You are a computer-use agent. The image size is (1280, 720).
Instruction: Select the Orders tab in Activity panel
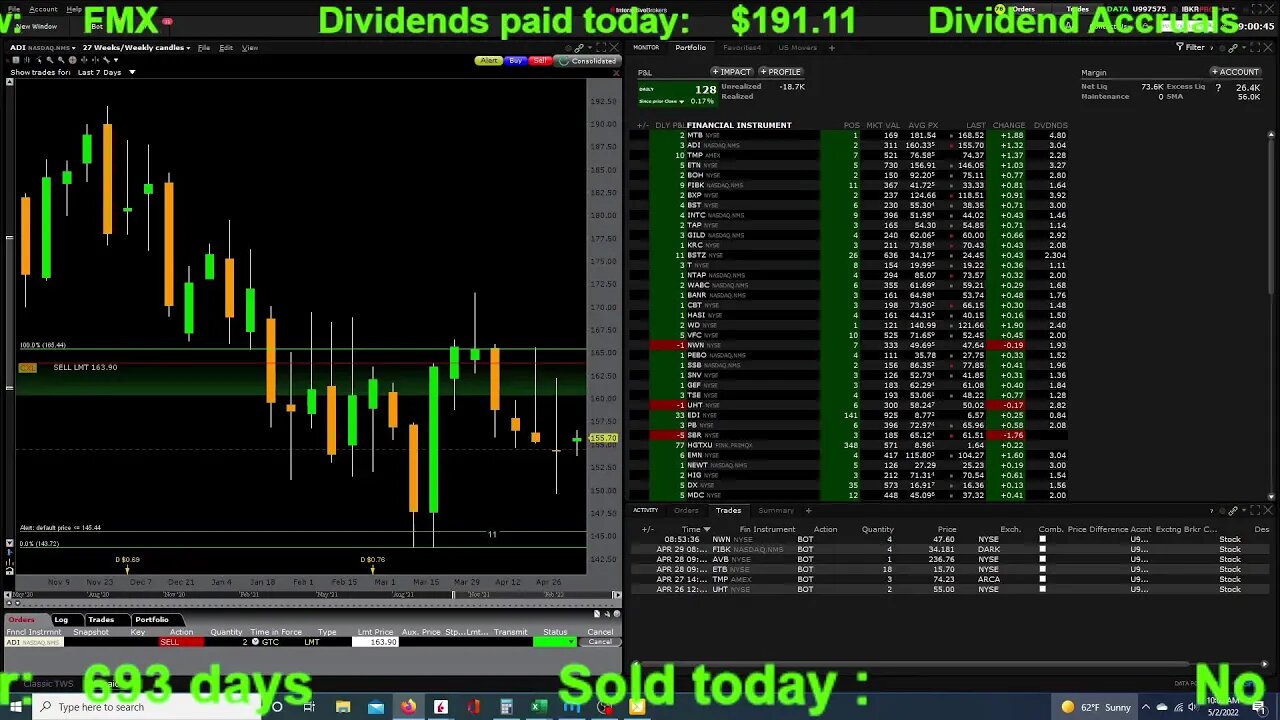pyautogui.click(x=686, y=511)
